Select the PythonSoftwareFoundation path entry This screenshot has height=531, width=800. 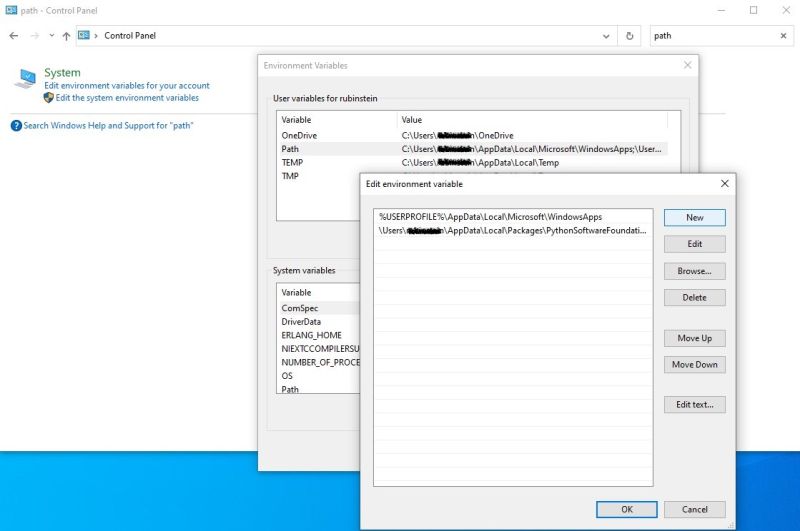click(x=513, y=231)
